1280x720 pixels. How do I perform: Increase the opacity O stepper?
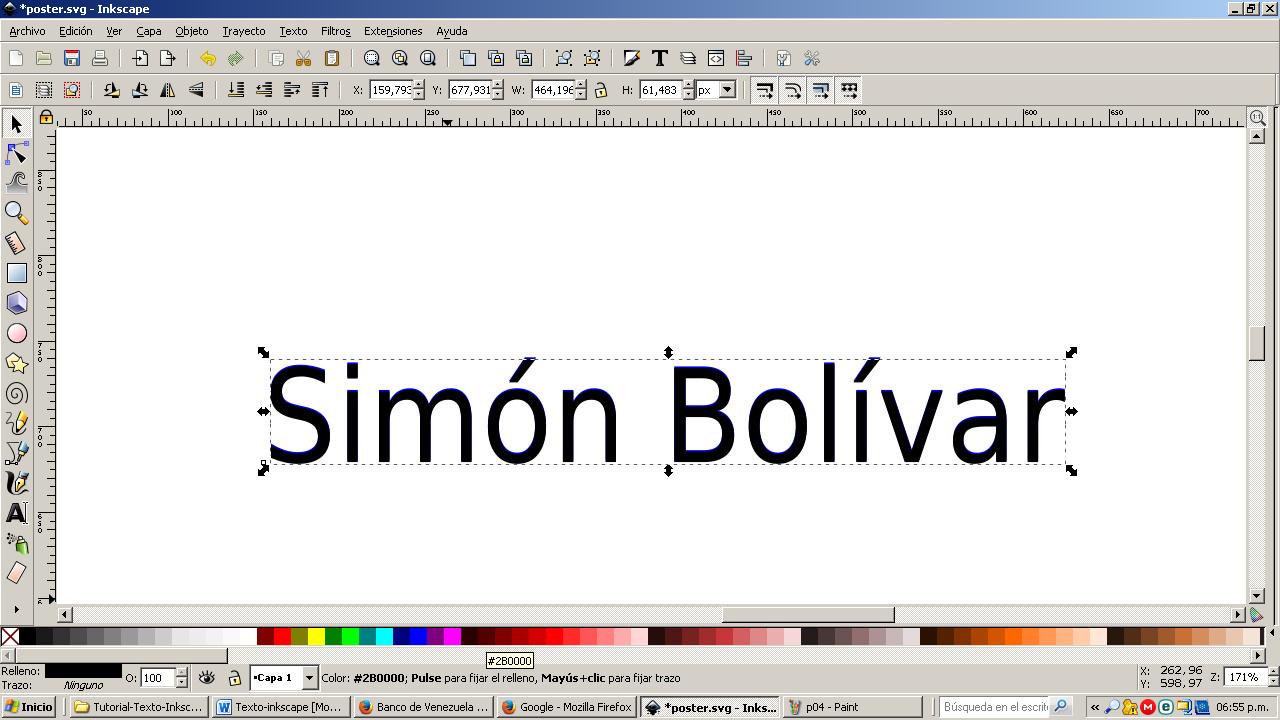tap(181, 673)
